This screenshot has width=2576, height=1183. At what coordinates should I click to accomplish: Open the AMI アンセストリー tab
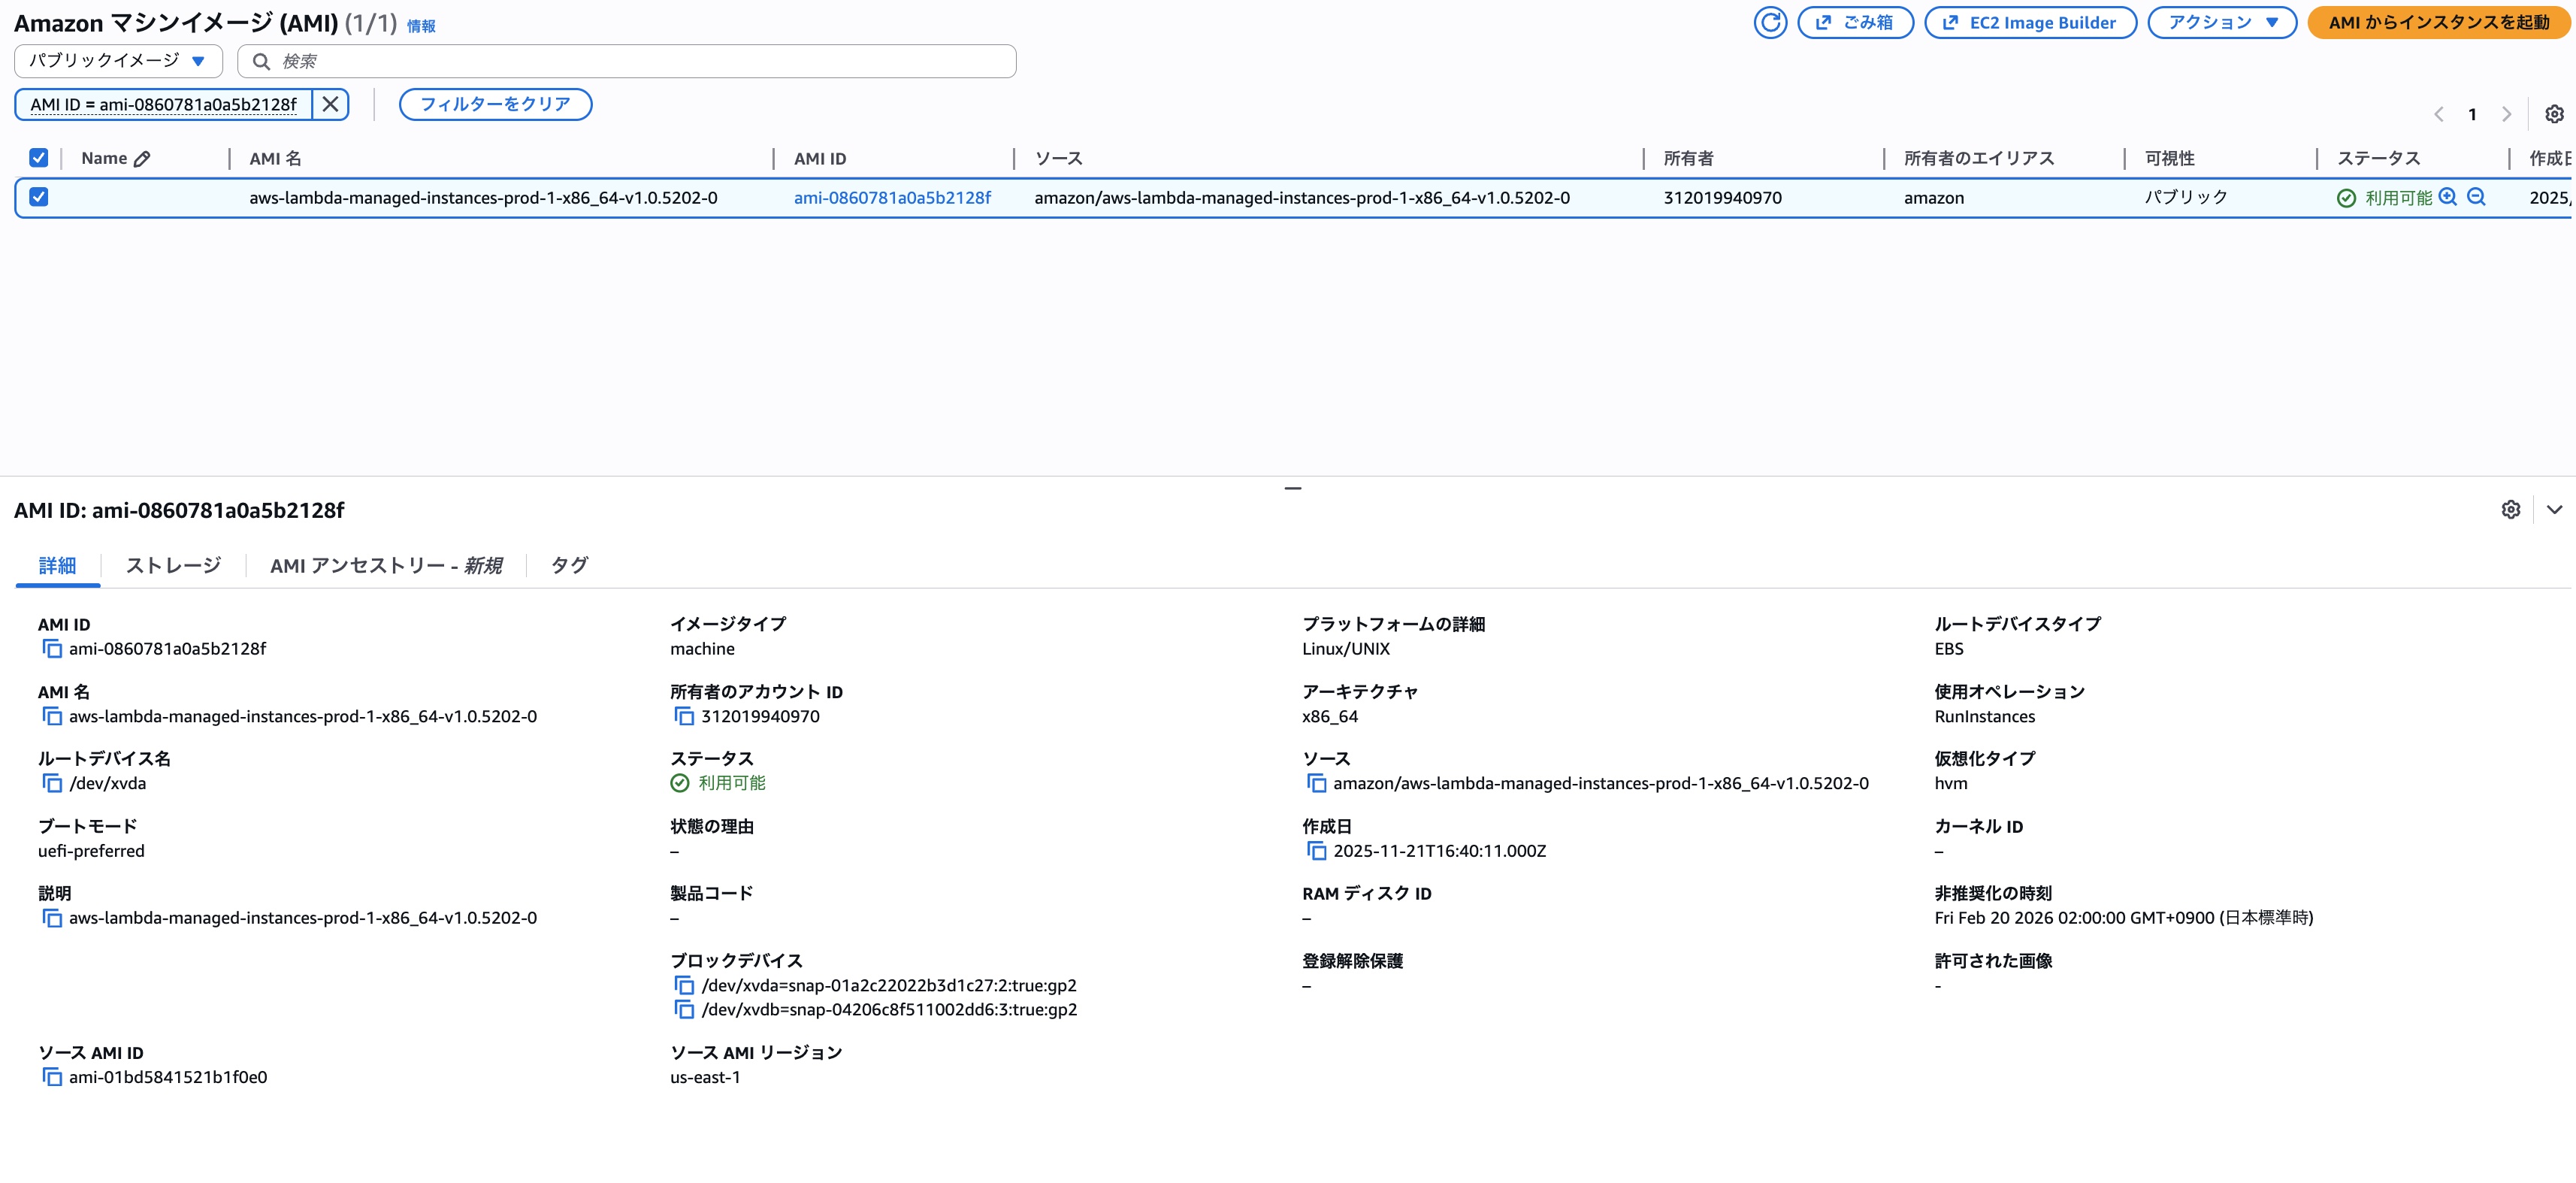[385, 565]
